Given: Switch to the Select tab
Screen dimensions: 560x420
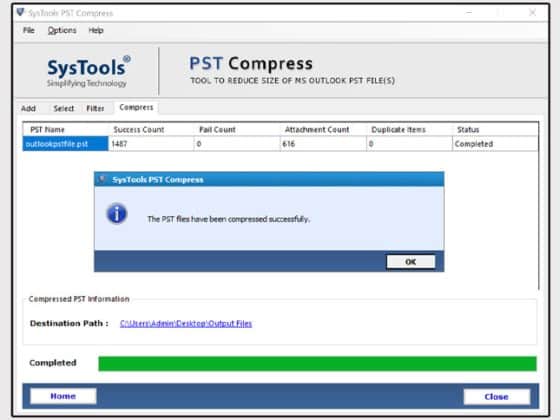Looking at the screenshot, I should 64,108.
